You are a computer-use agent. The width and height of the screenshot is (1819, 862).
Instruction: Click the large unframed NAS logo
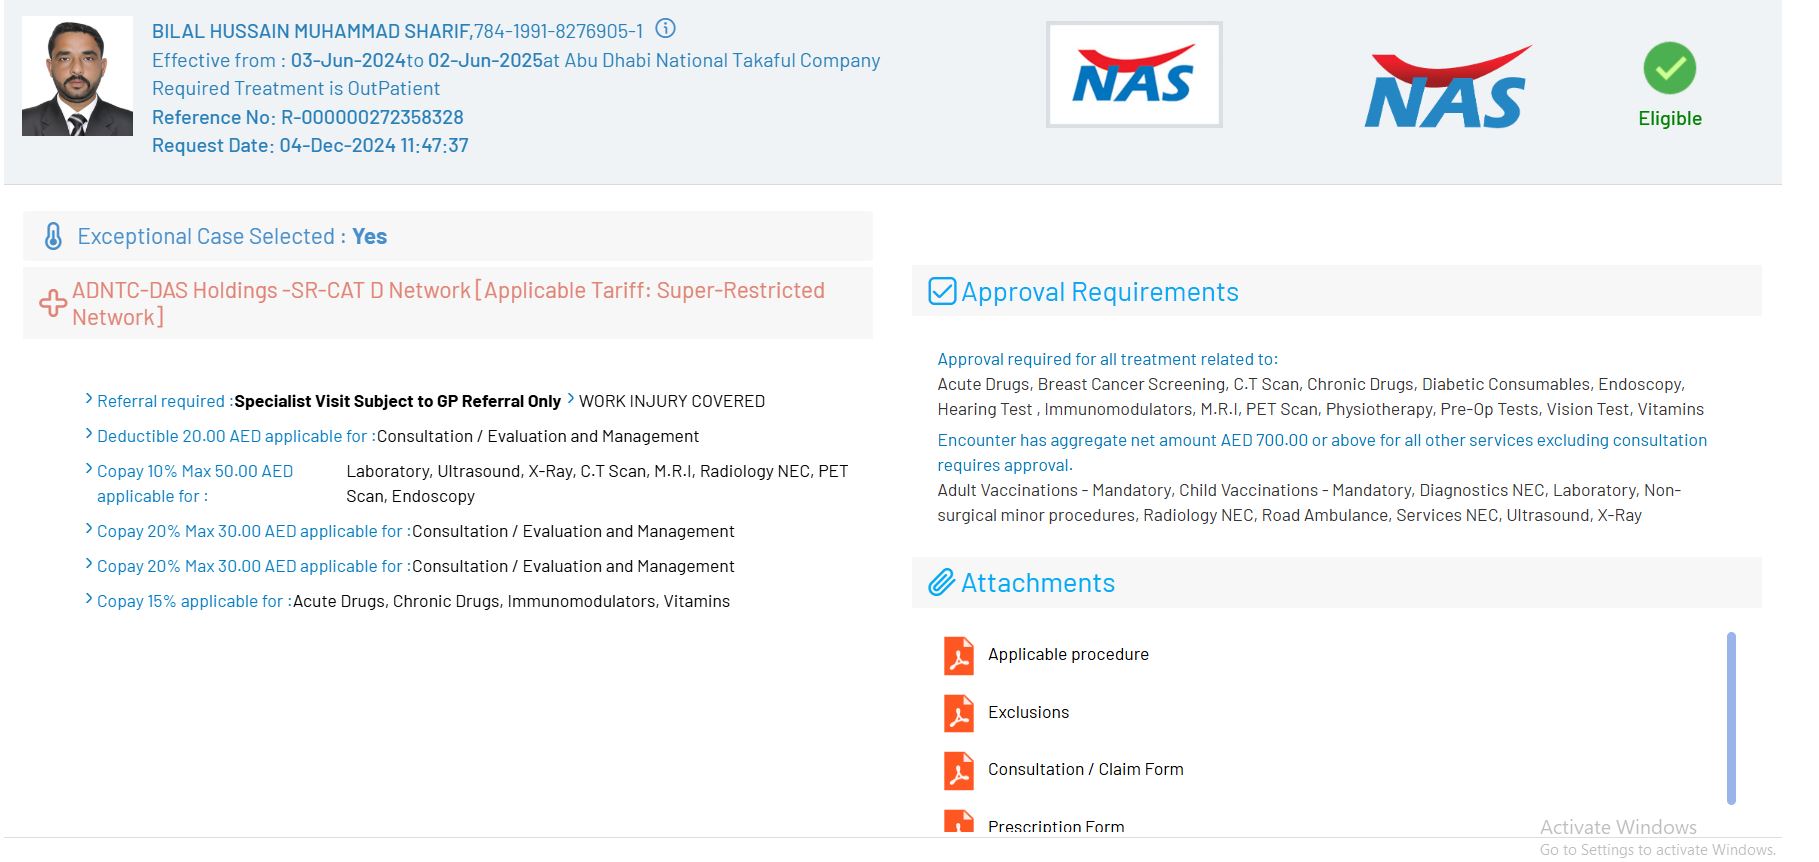[x=1447, y=88]
